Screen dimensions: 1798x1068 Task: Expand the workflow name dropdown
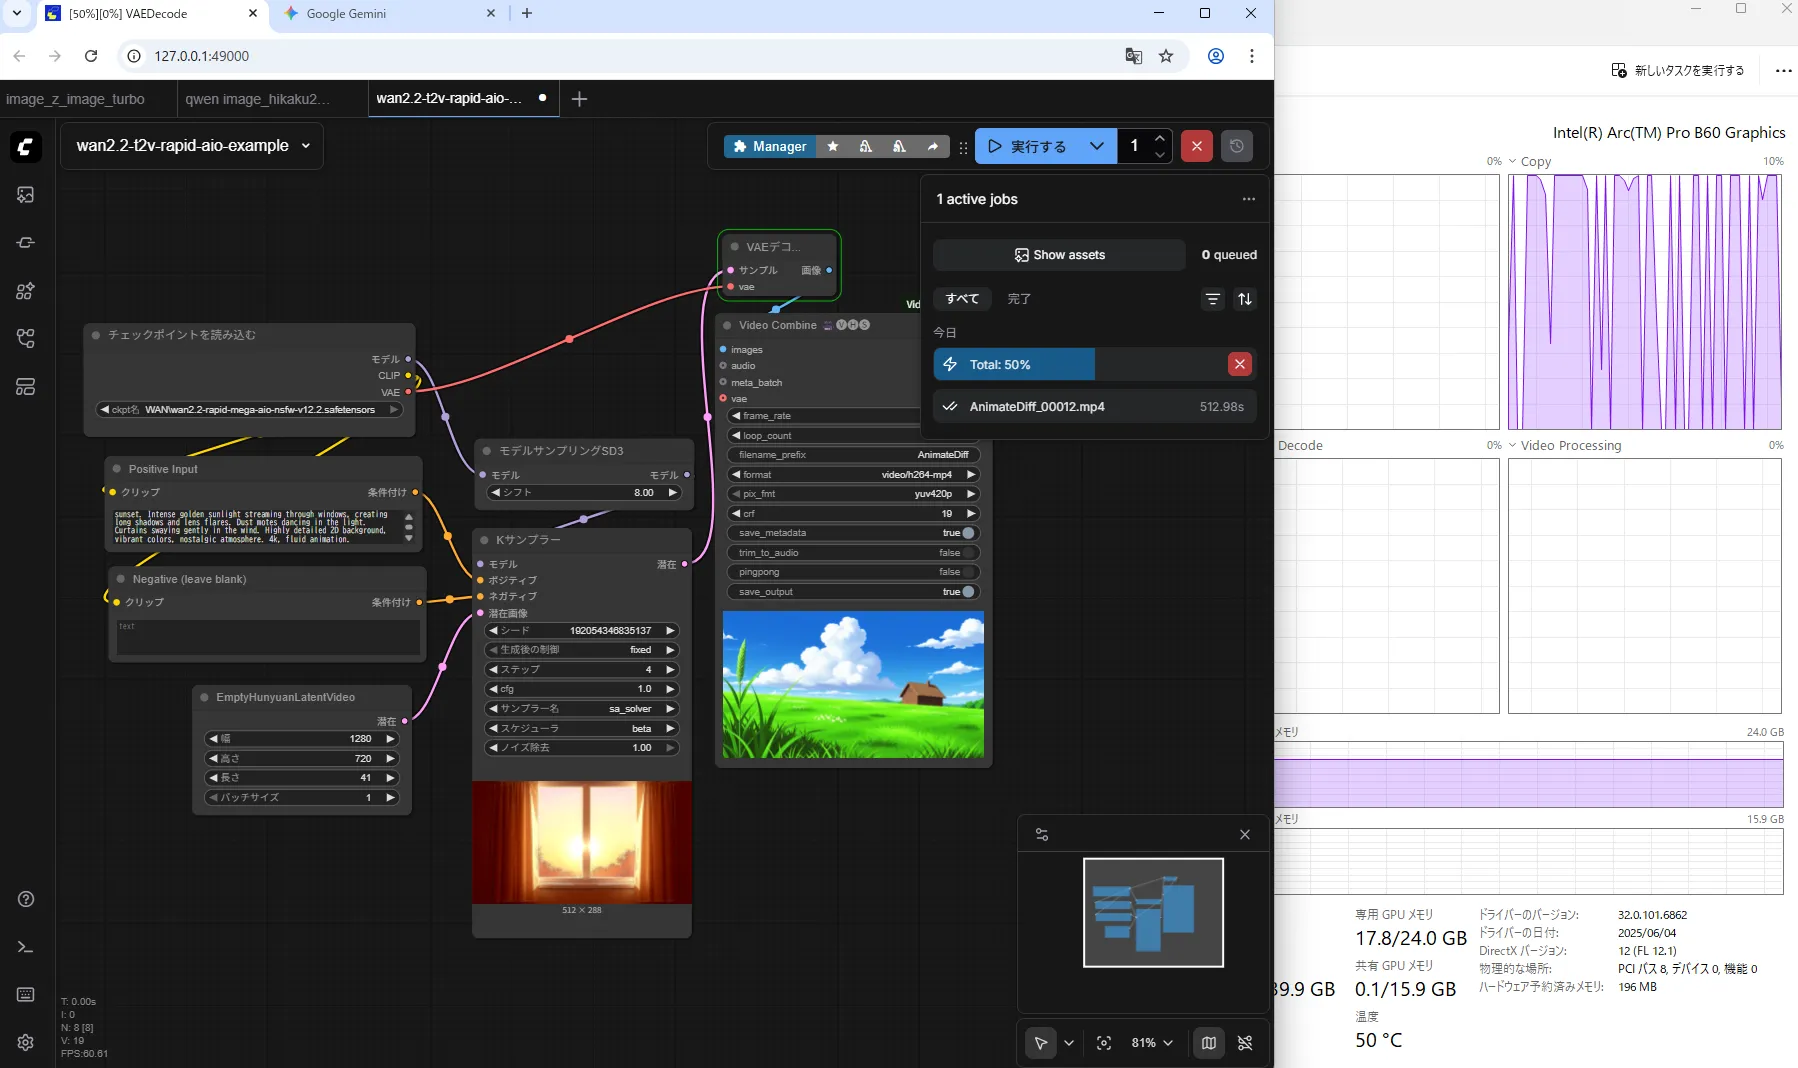pos(306,146)
